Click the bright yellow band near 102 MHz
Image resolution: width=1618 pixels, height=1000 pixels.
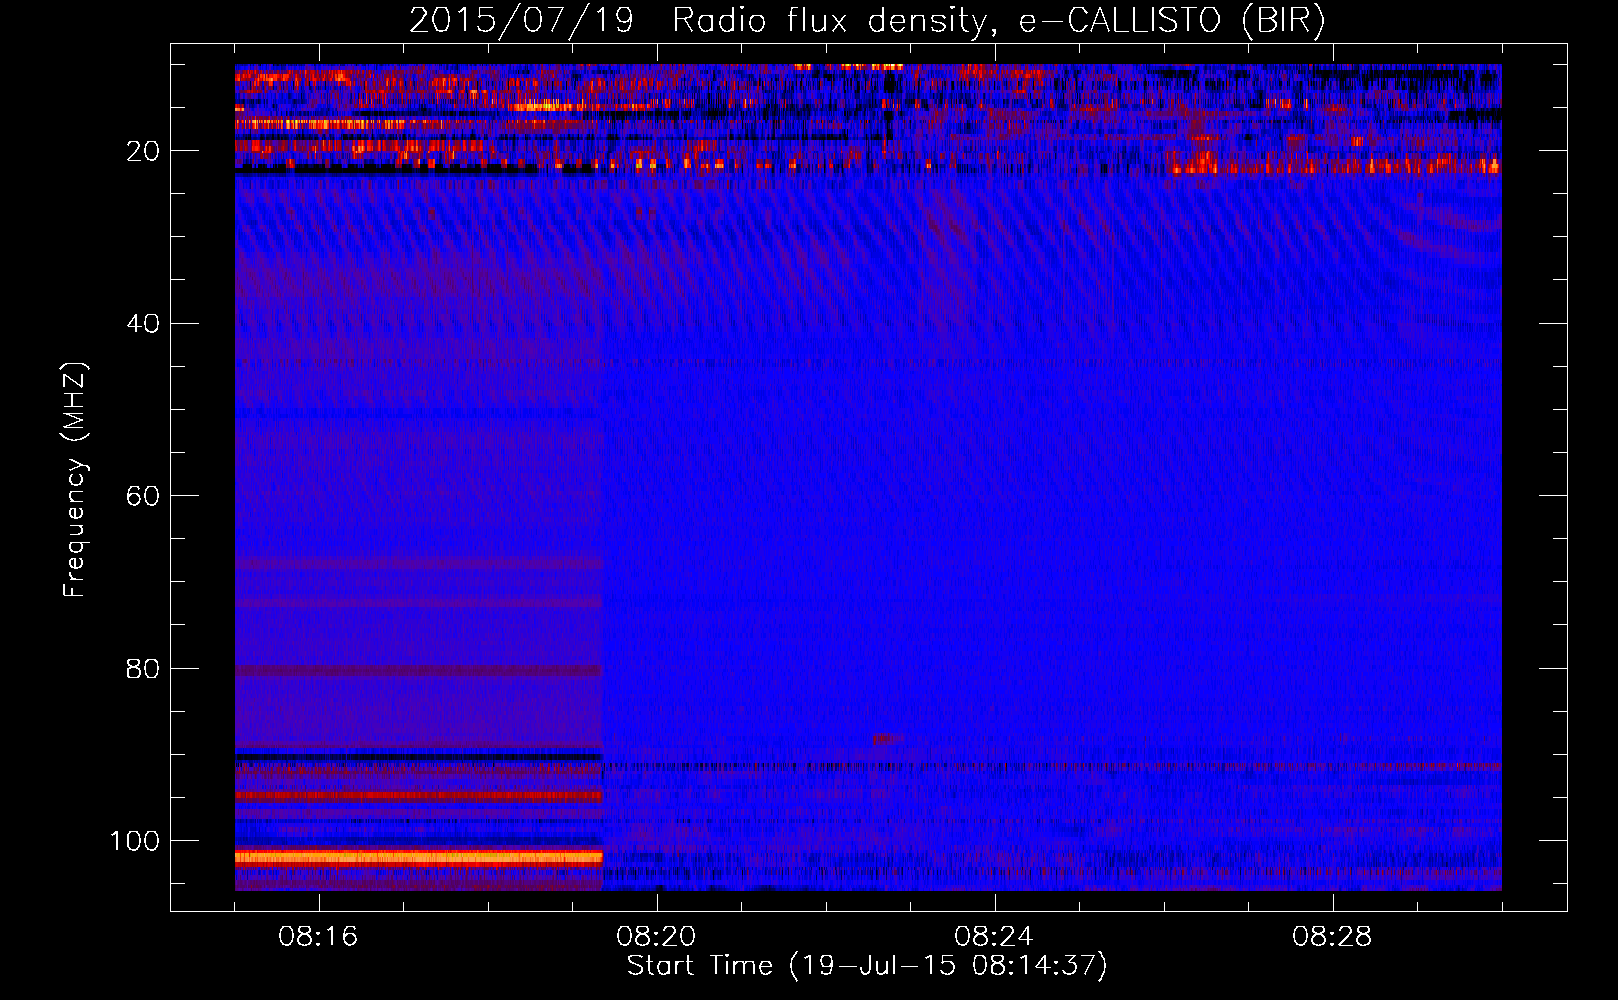(418, 857)
